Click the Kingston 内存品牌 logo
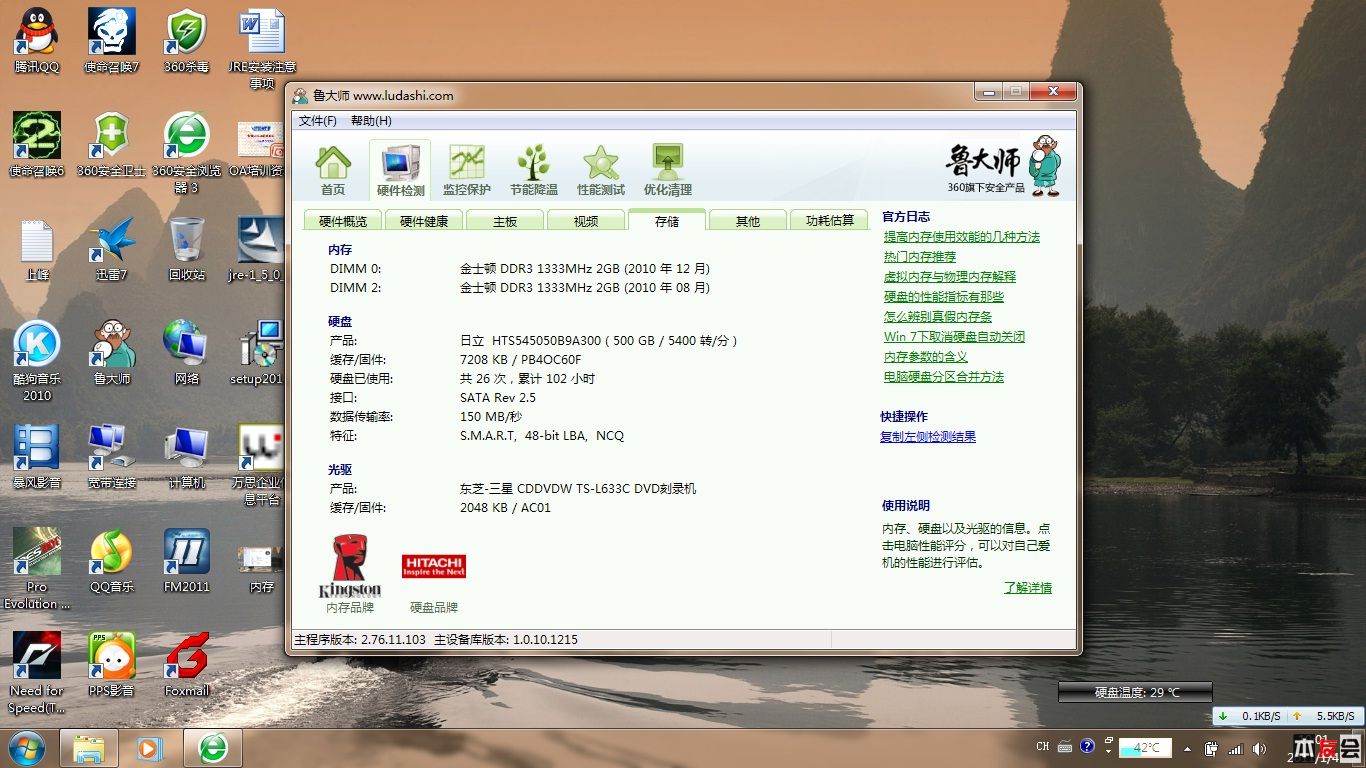Viewport: 1366px width, 768px height. pos(350,566)
